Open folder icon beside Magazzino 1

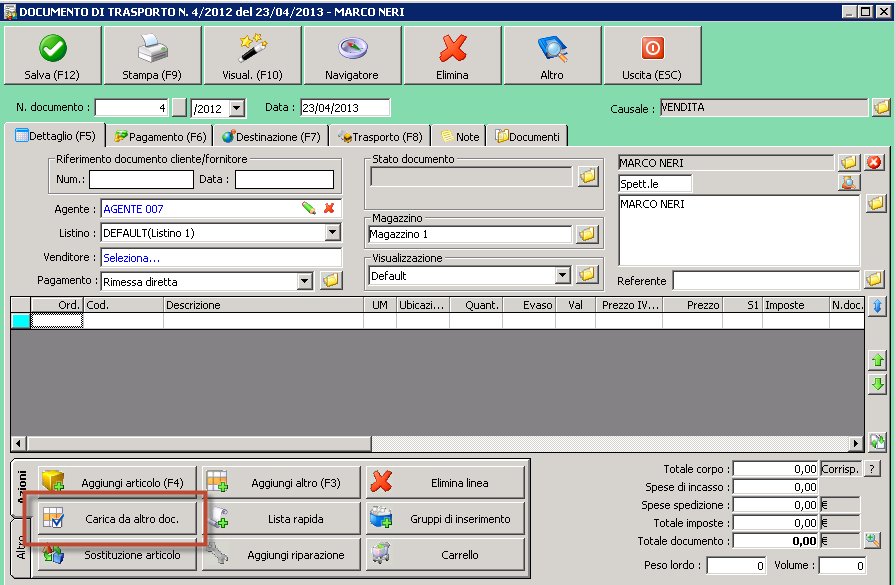[x=587, y=234]
